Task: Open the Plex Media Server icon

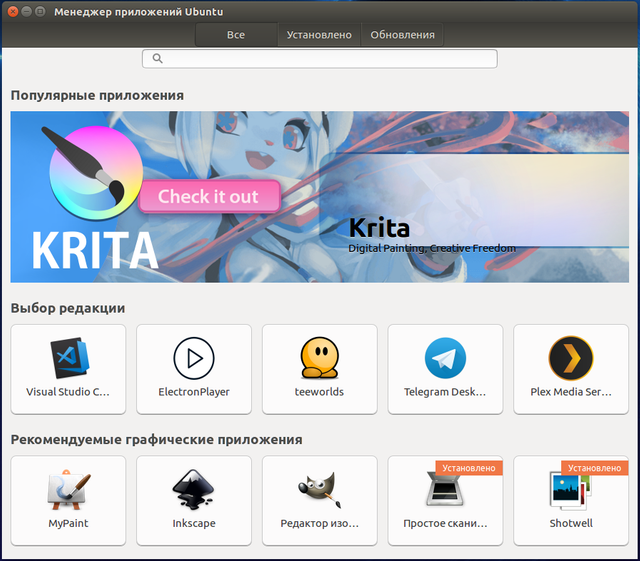Action: pos(571,358)
